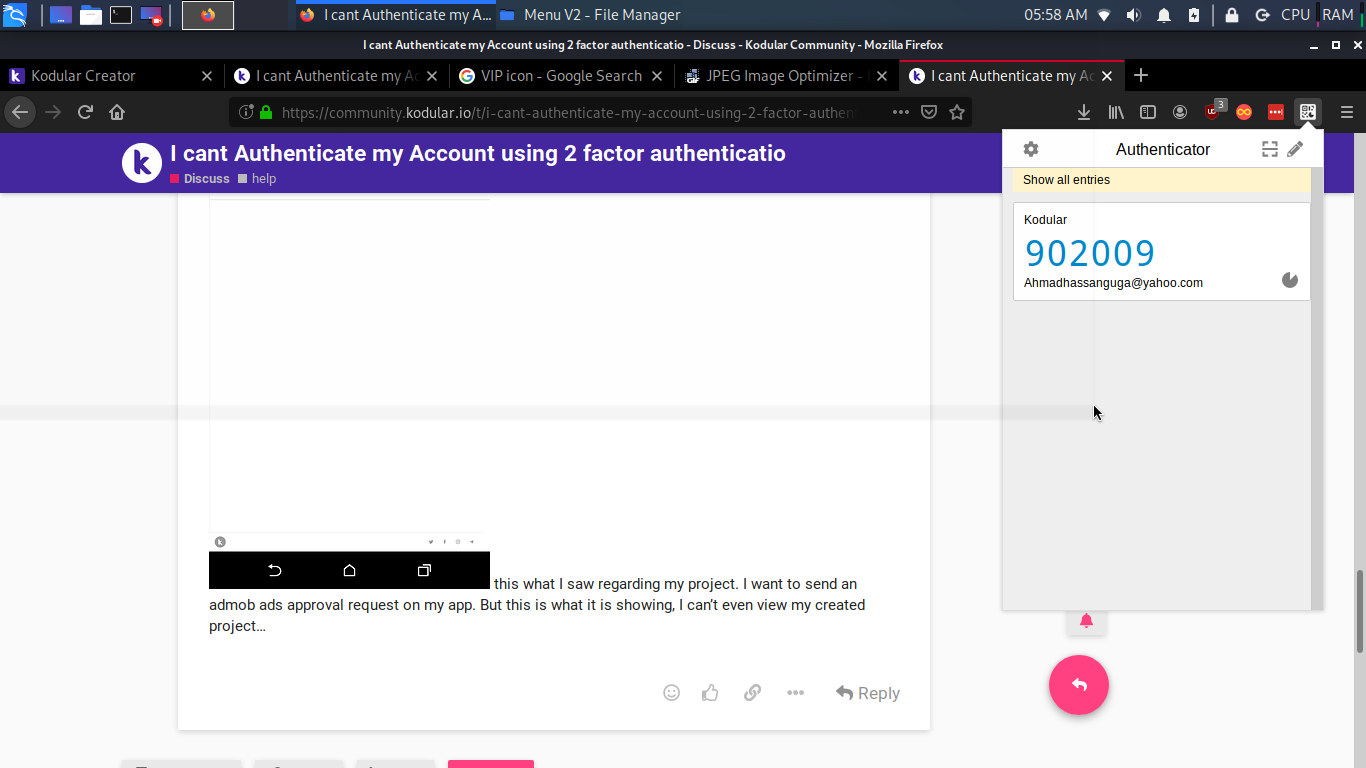Copy the post share link icon
The height and width of the screenshot is (768, 1366).
(x=753, y=693)
